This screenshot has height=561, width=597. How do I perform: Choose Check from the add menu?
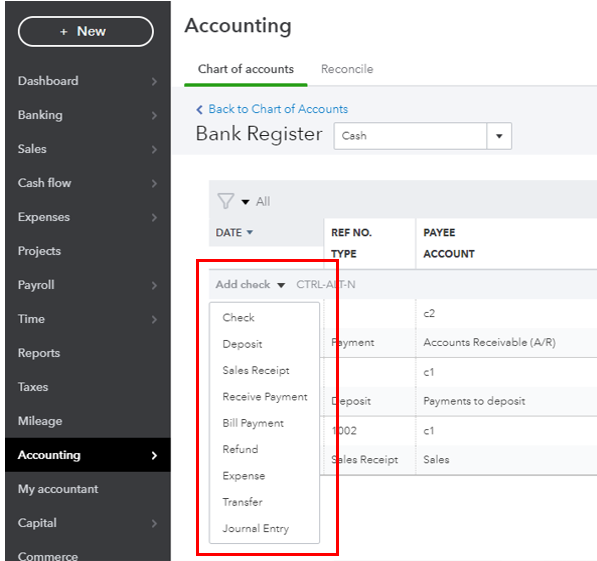tap(238, 318)
